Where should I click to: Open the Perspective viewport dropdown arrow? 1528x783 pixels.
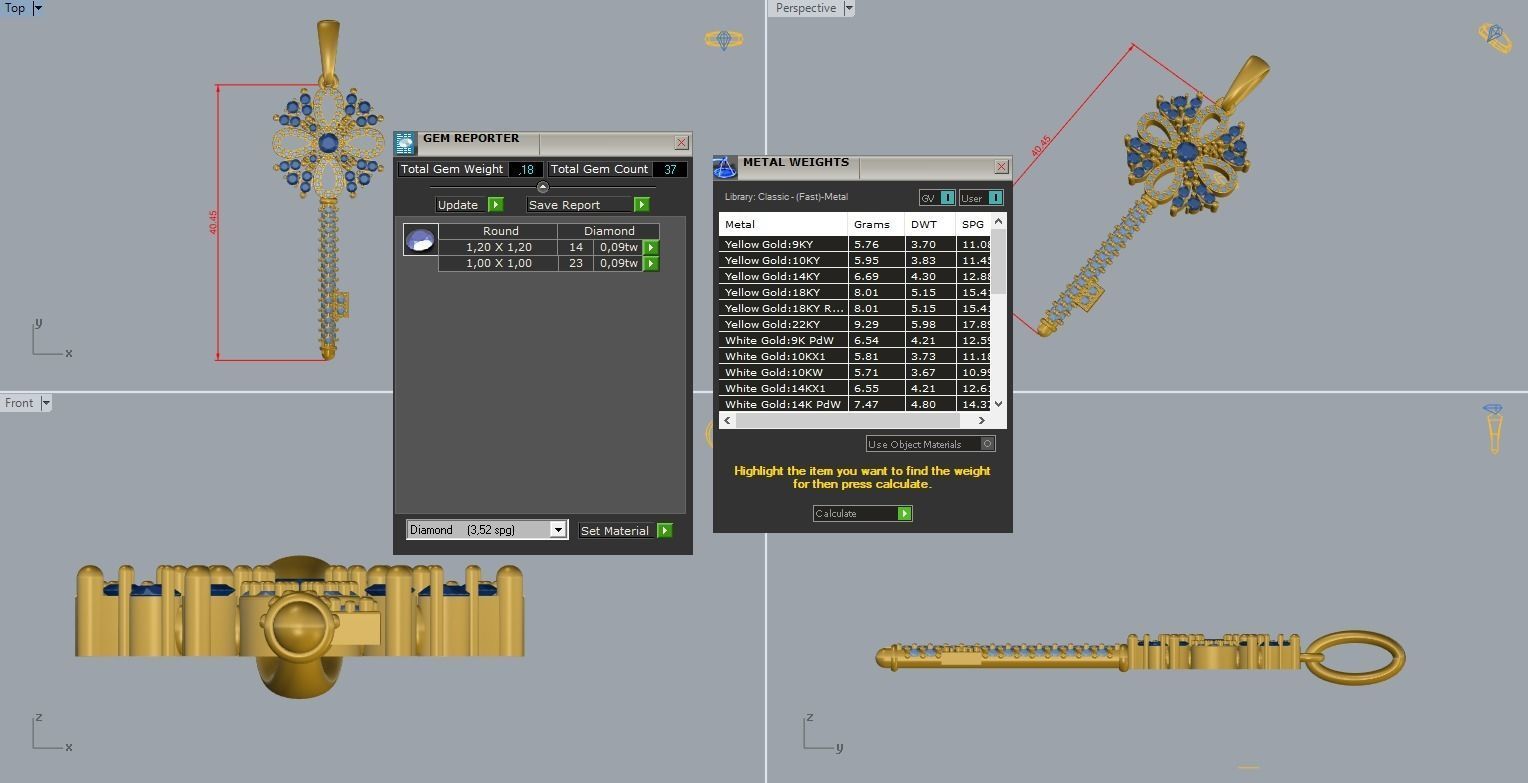point(849,8)
